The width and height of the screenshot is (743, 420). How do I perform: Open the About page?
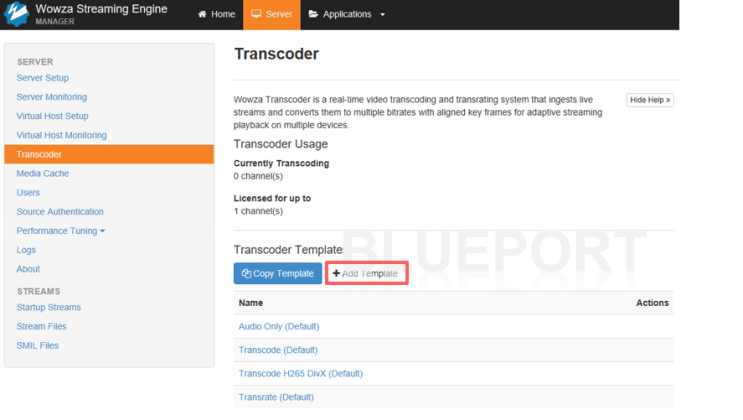(28, 269)
